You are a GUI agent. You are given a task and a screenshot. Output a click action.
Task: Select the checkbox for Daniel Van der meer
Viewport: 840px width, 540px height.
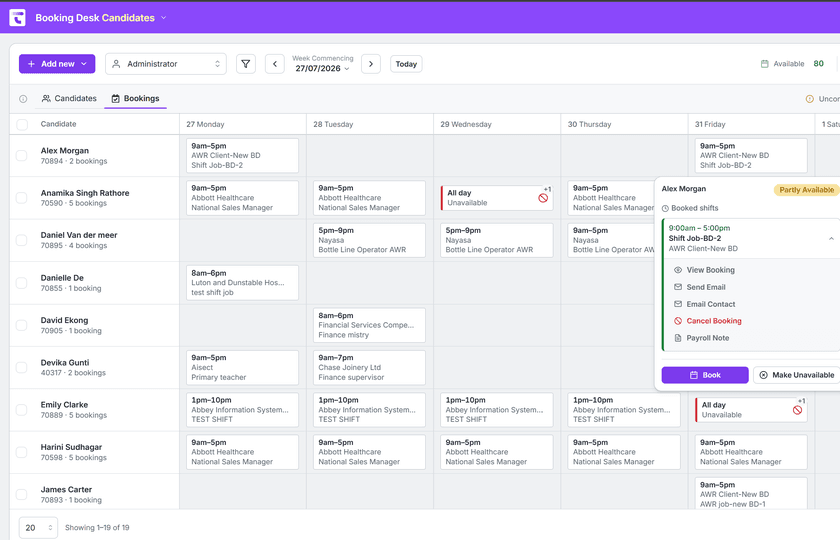21,240
